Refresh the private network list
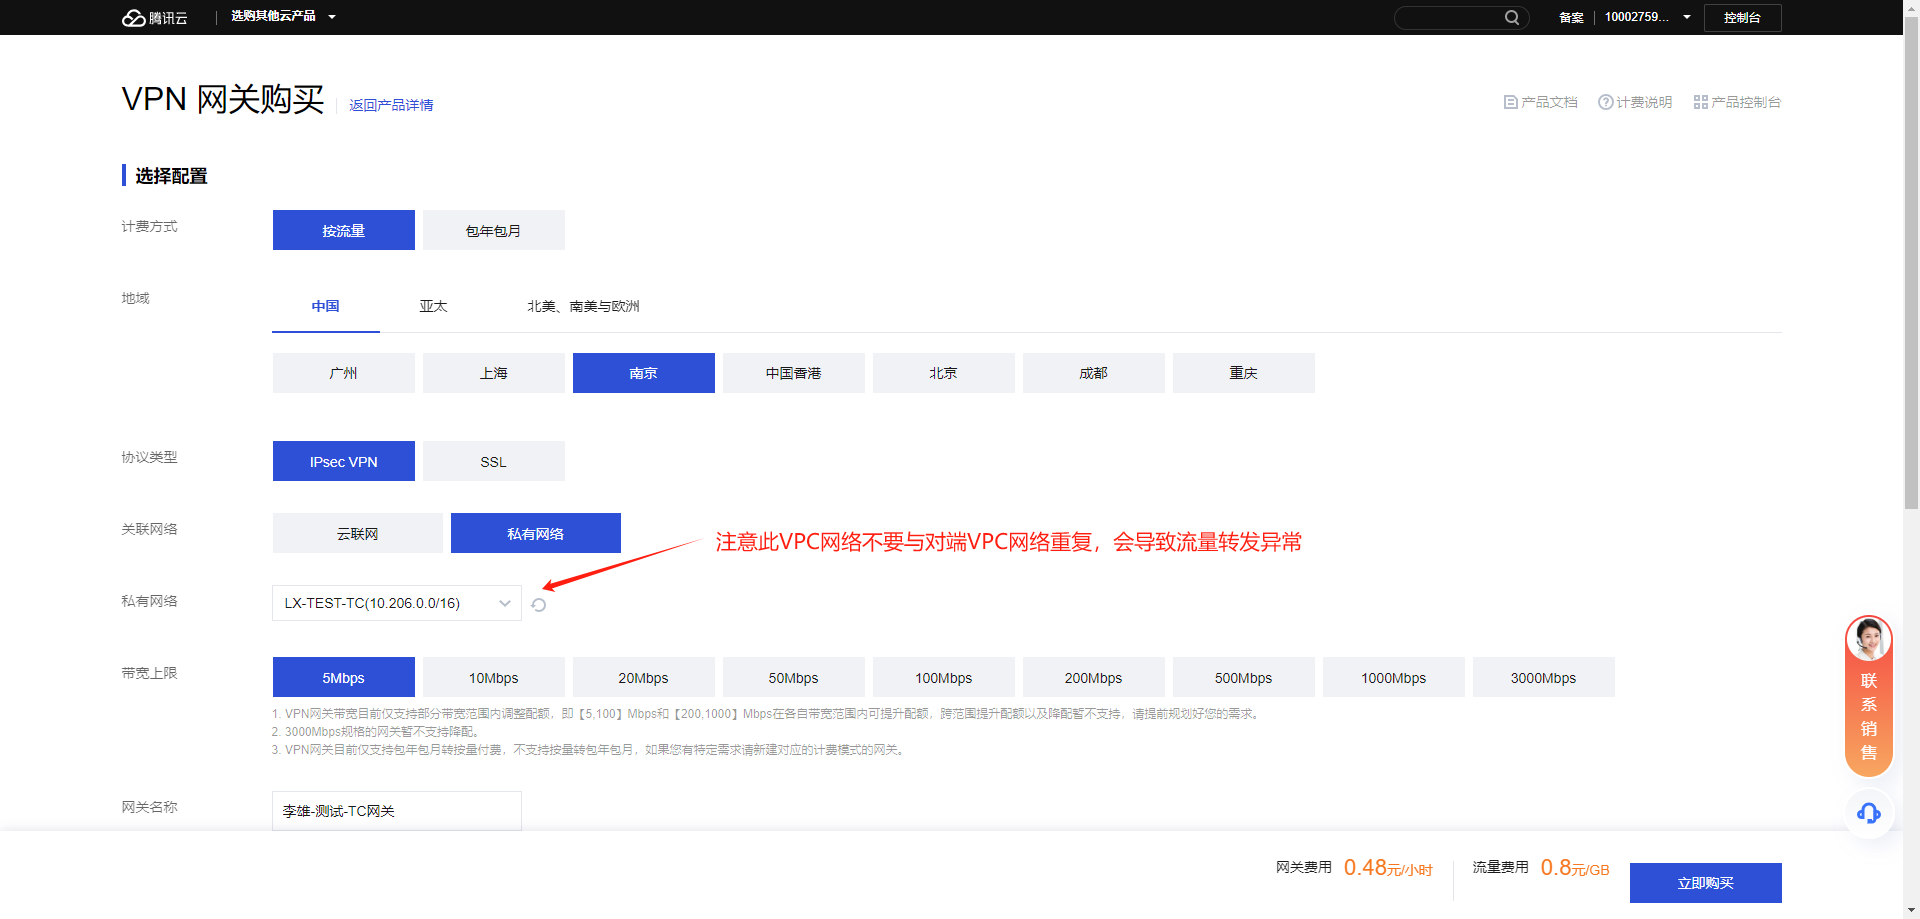 coord(539,605)
